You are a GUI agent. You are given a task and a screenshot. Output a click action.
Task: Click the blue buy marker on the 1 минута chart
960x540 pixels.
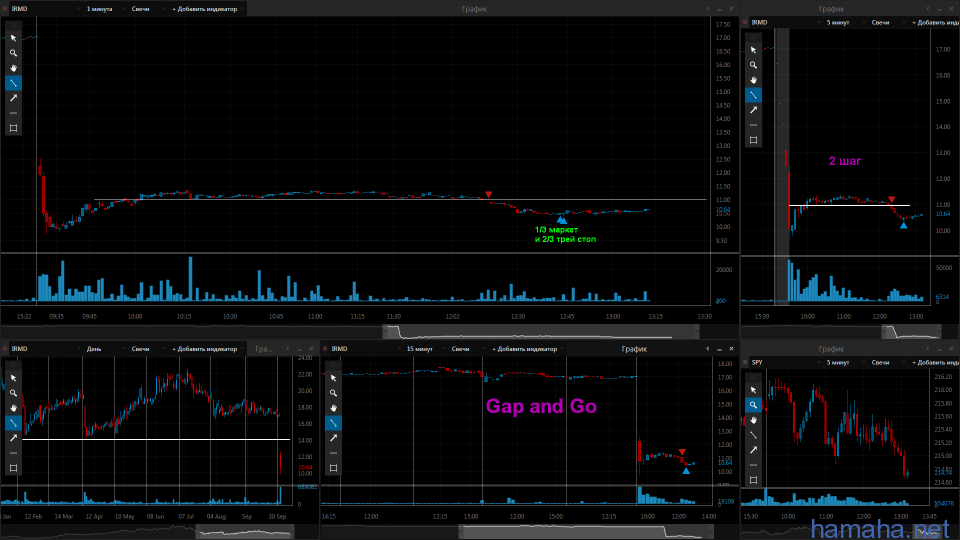(x=561, y=220)
